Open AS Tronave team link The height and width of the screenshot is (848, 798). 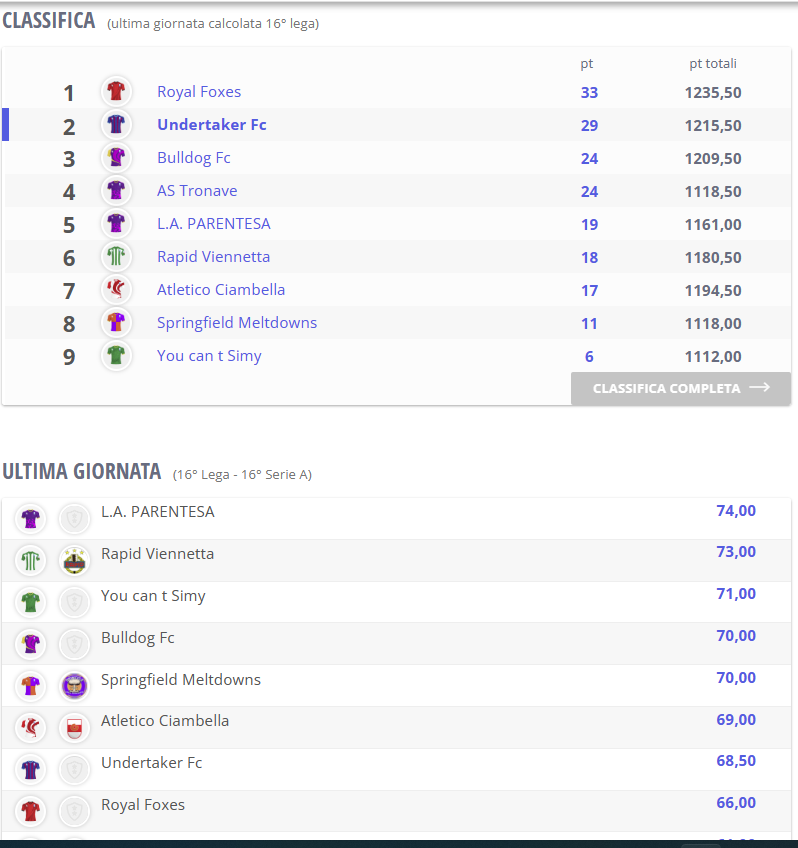(x=197, y=191)
